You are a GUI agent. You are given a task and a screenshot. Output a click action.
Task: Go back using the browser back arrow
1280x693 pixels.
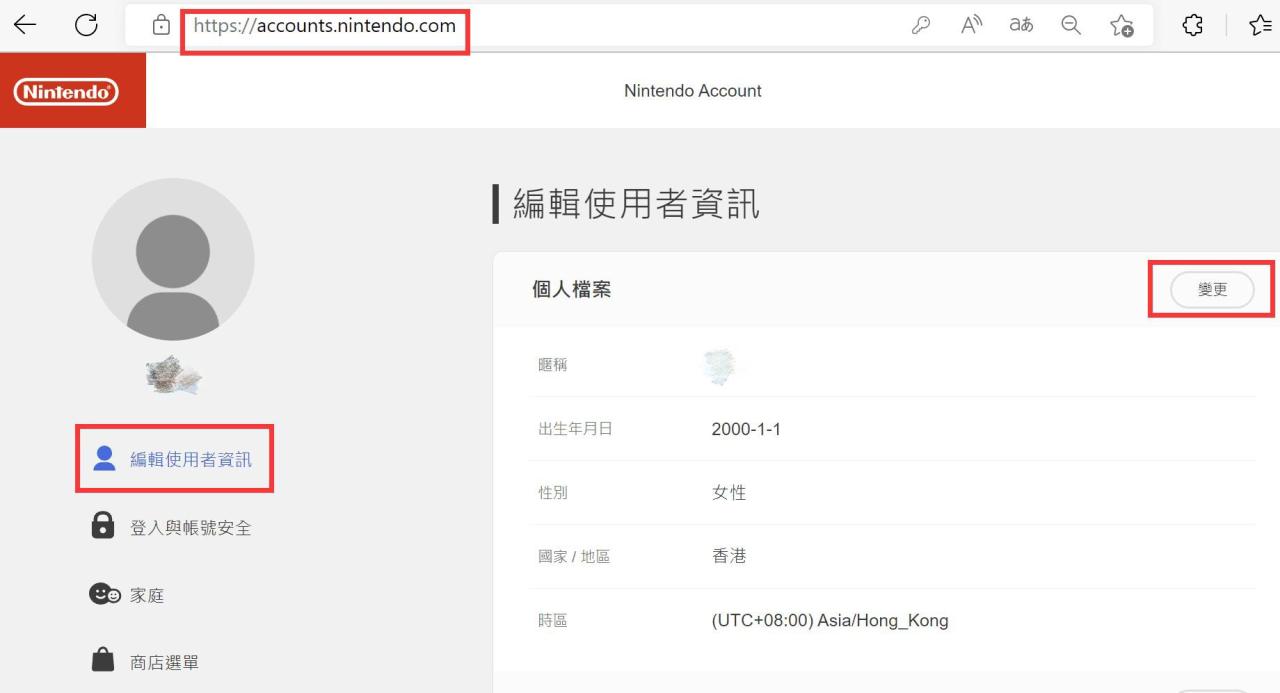[x=25, y=26]
